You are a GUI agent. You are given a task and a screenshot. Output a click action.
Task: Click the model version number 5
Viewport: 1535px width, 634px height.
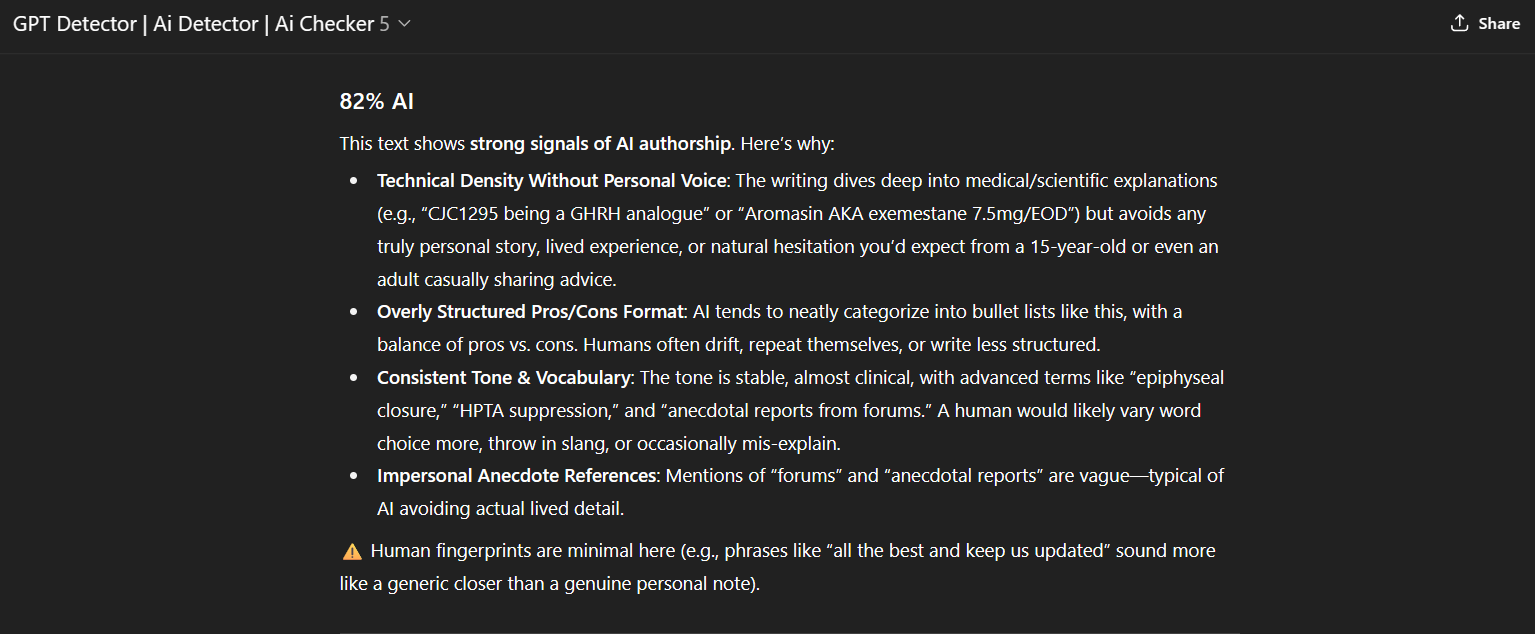[x=384, y=24]
